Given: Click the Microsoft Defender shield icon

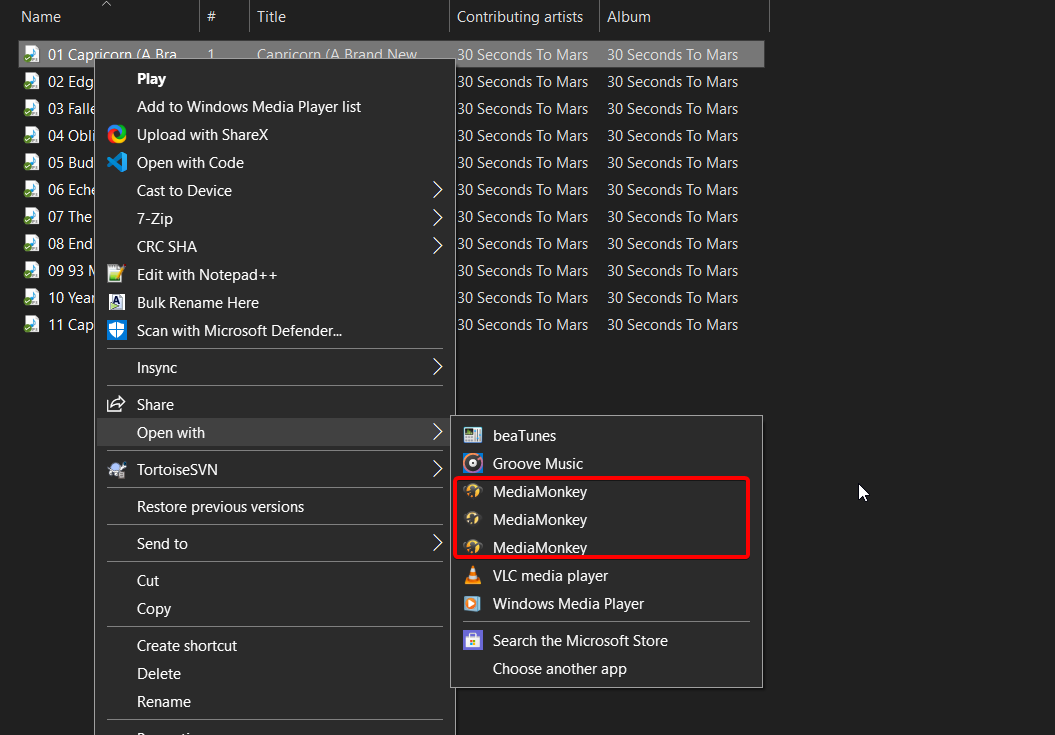Looking at the screenshot, I should pos(117,330).
